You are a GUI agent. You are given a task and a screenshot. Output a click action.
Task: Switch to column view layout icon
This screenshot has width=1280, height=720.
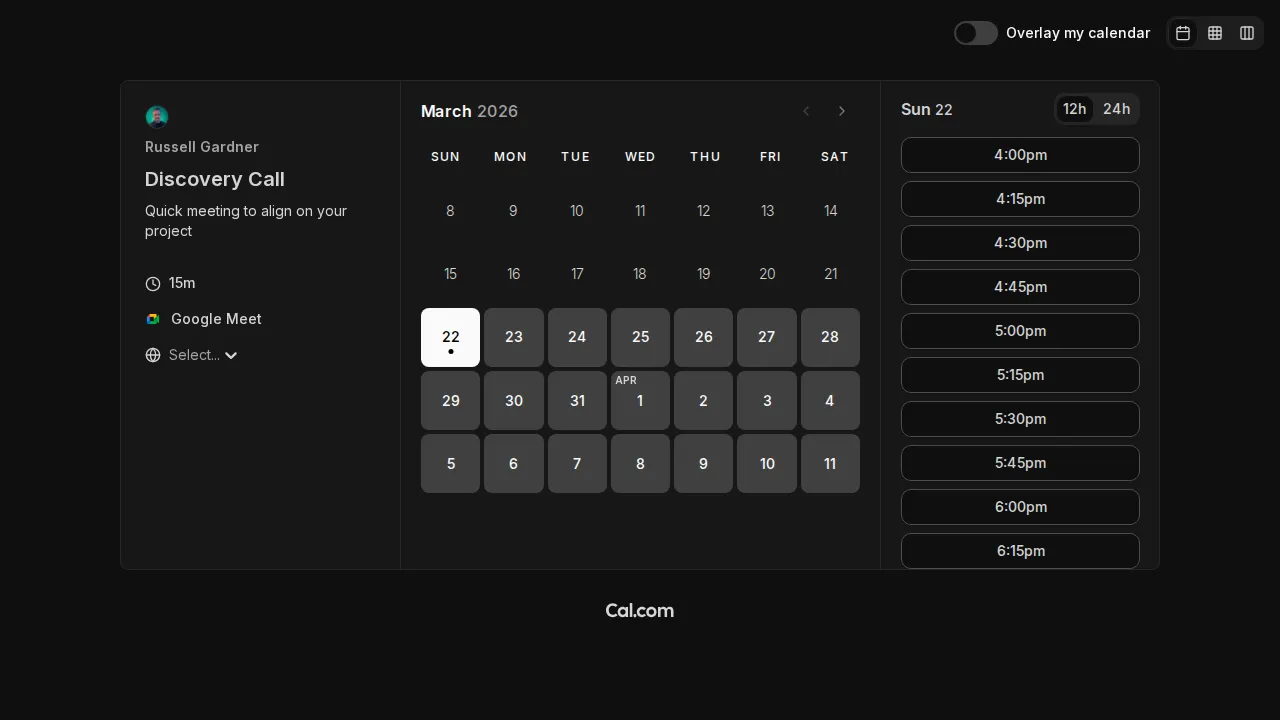[1247, 33]
